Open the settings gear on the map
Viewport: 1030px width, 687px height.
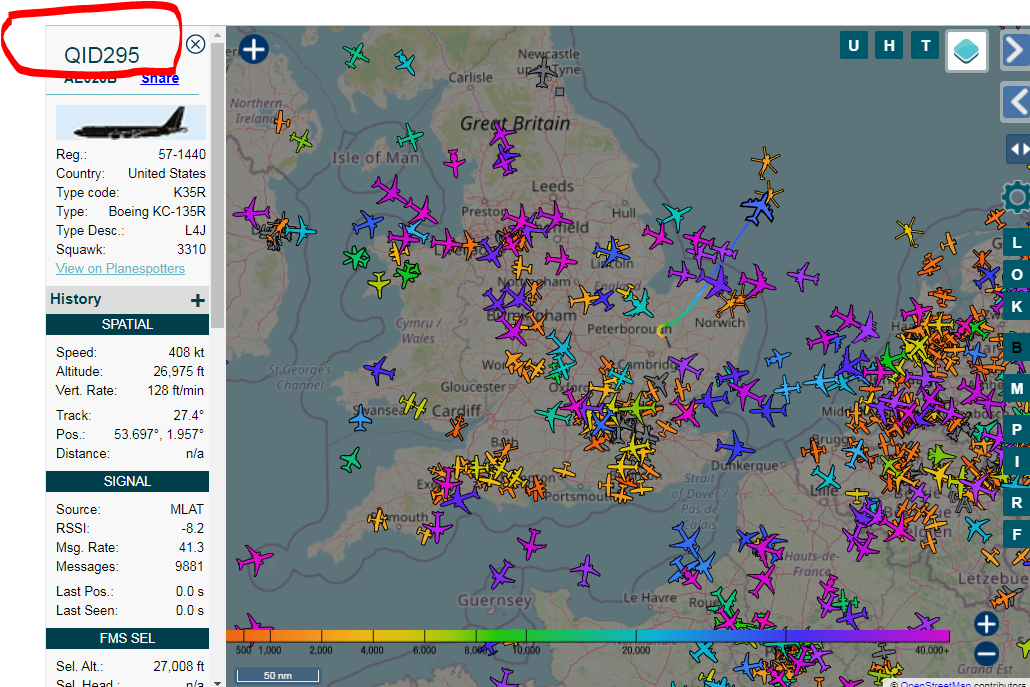[x=1017, y=196]
